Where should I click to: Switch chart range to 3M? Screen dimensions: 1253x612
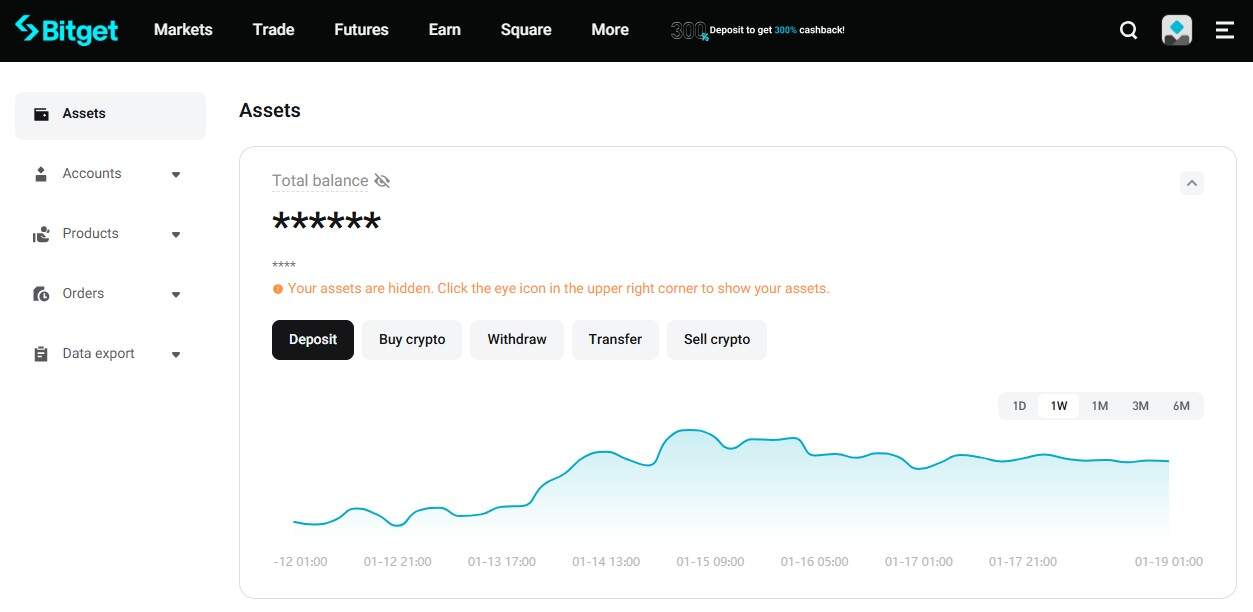pyautogui.click(x=1141, y=406)
